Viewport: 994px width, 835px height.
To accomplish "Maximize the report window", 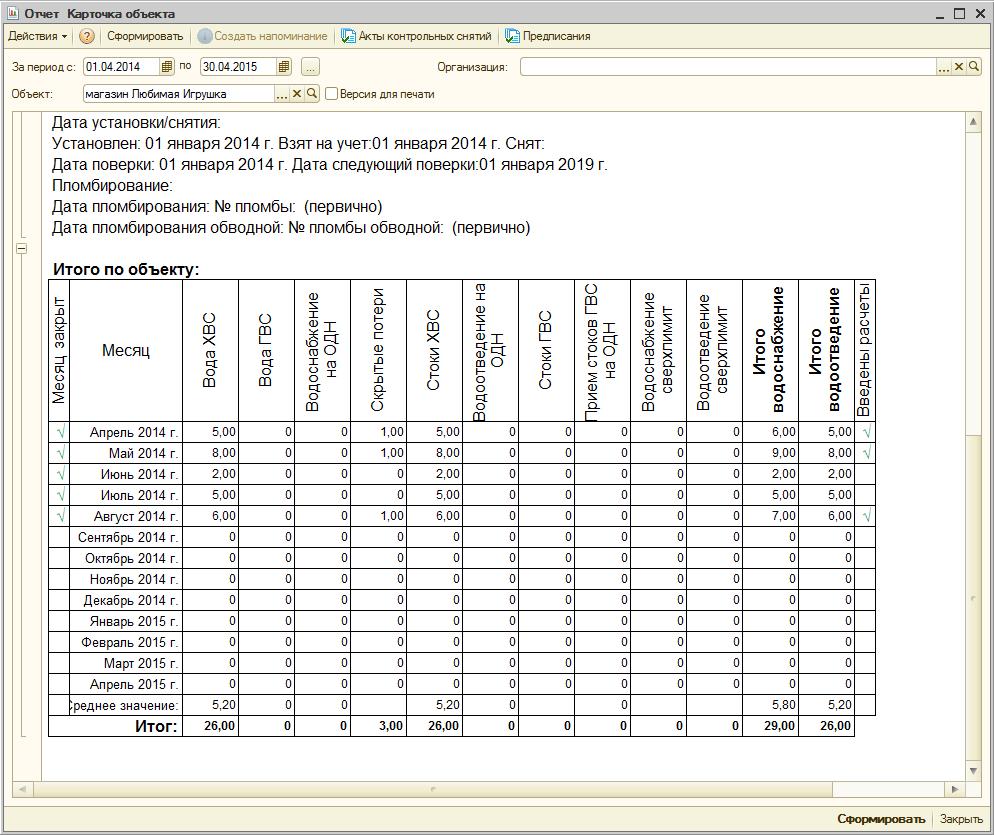I will (x=960, y=13).
